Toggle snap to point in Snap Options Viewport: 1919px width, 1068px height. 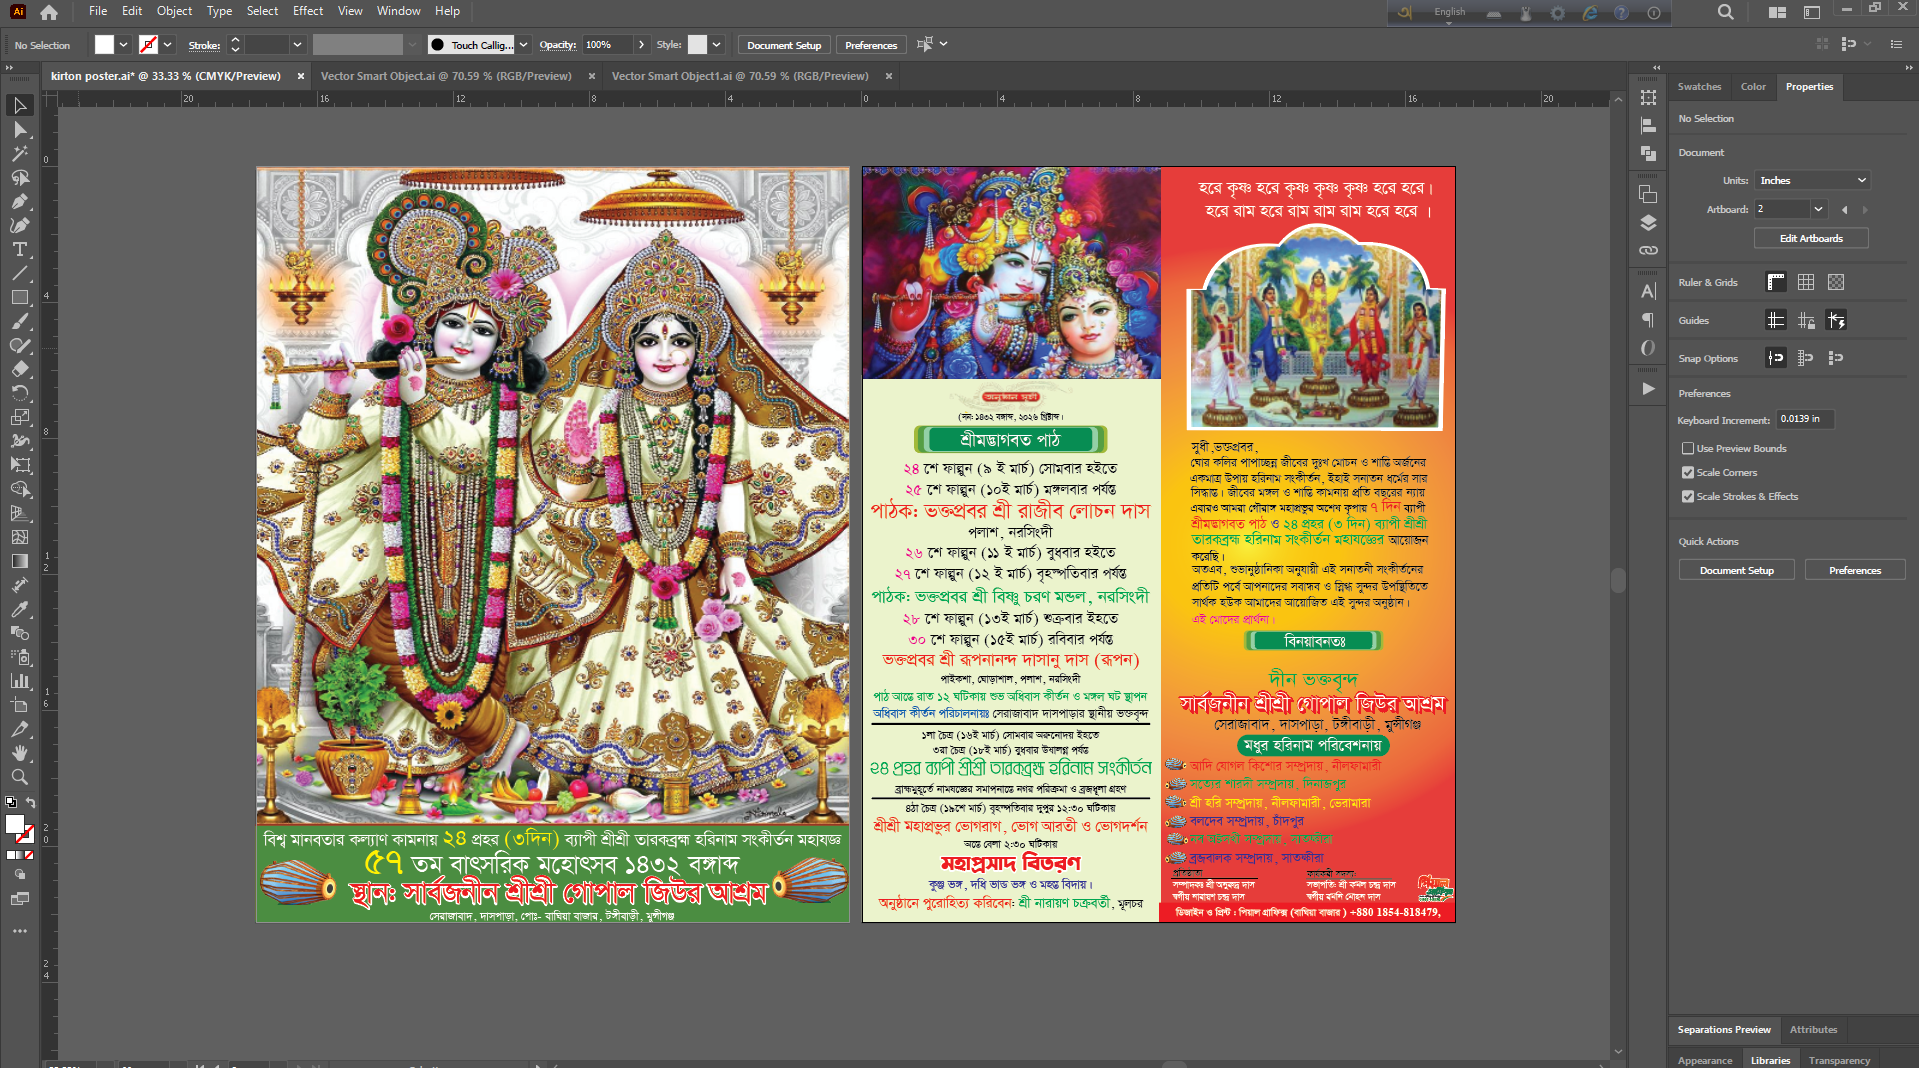[1775, 357]
